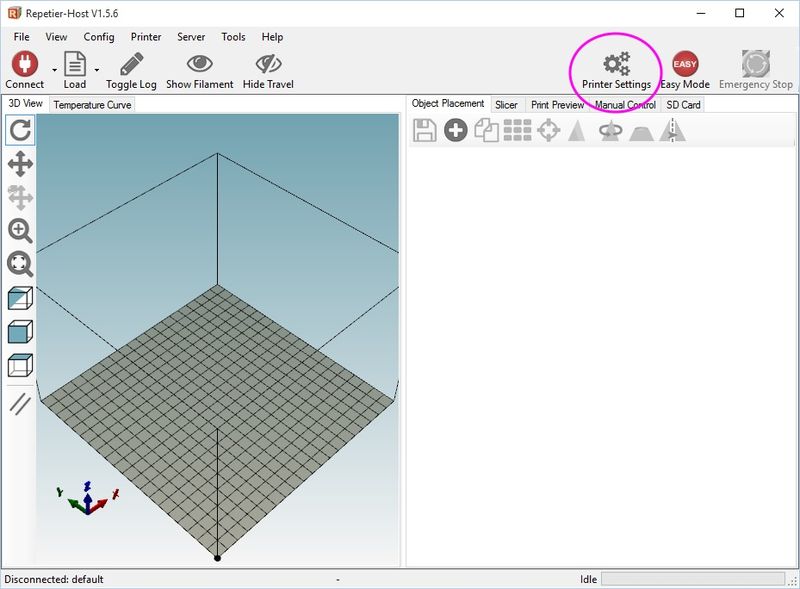Click the 'Disconnected: default' status text
The height and width of the screenshot is (589, 800).
pos(54,579)
